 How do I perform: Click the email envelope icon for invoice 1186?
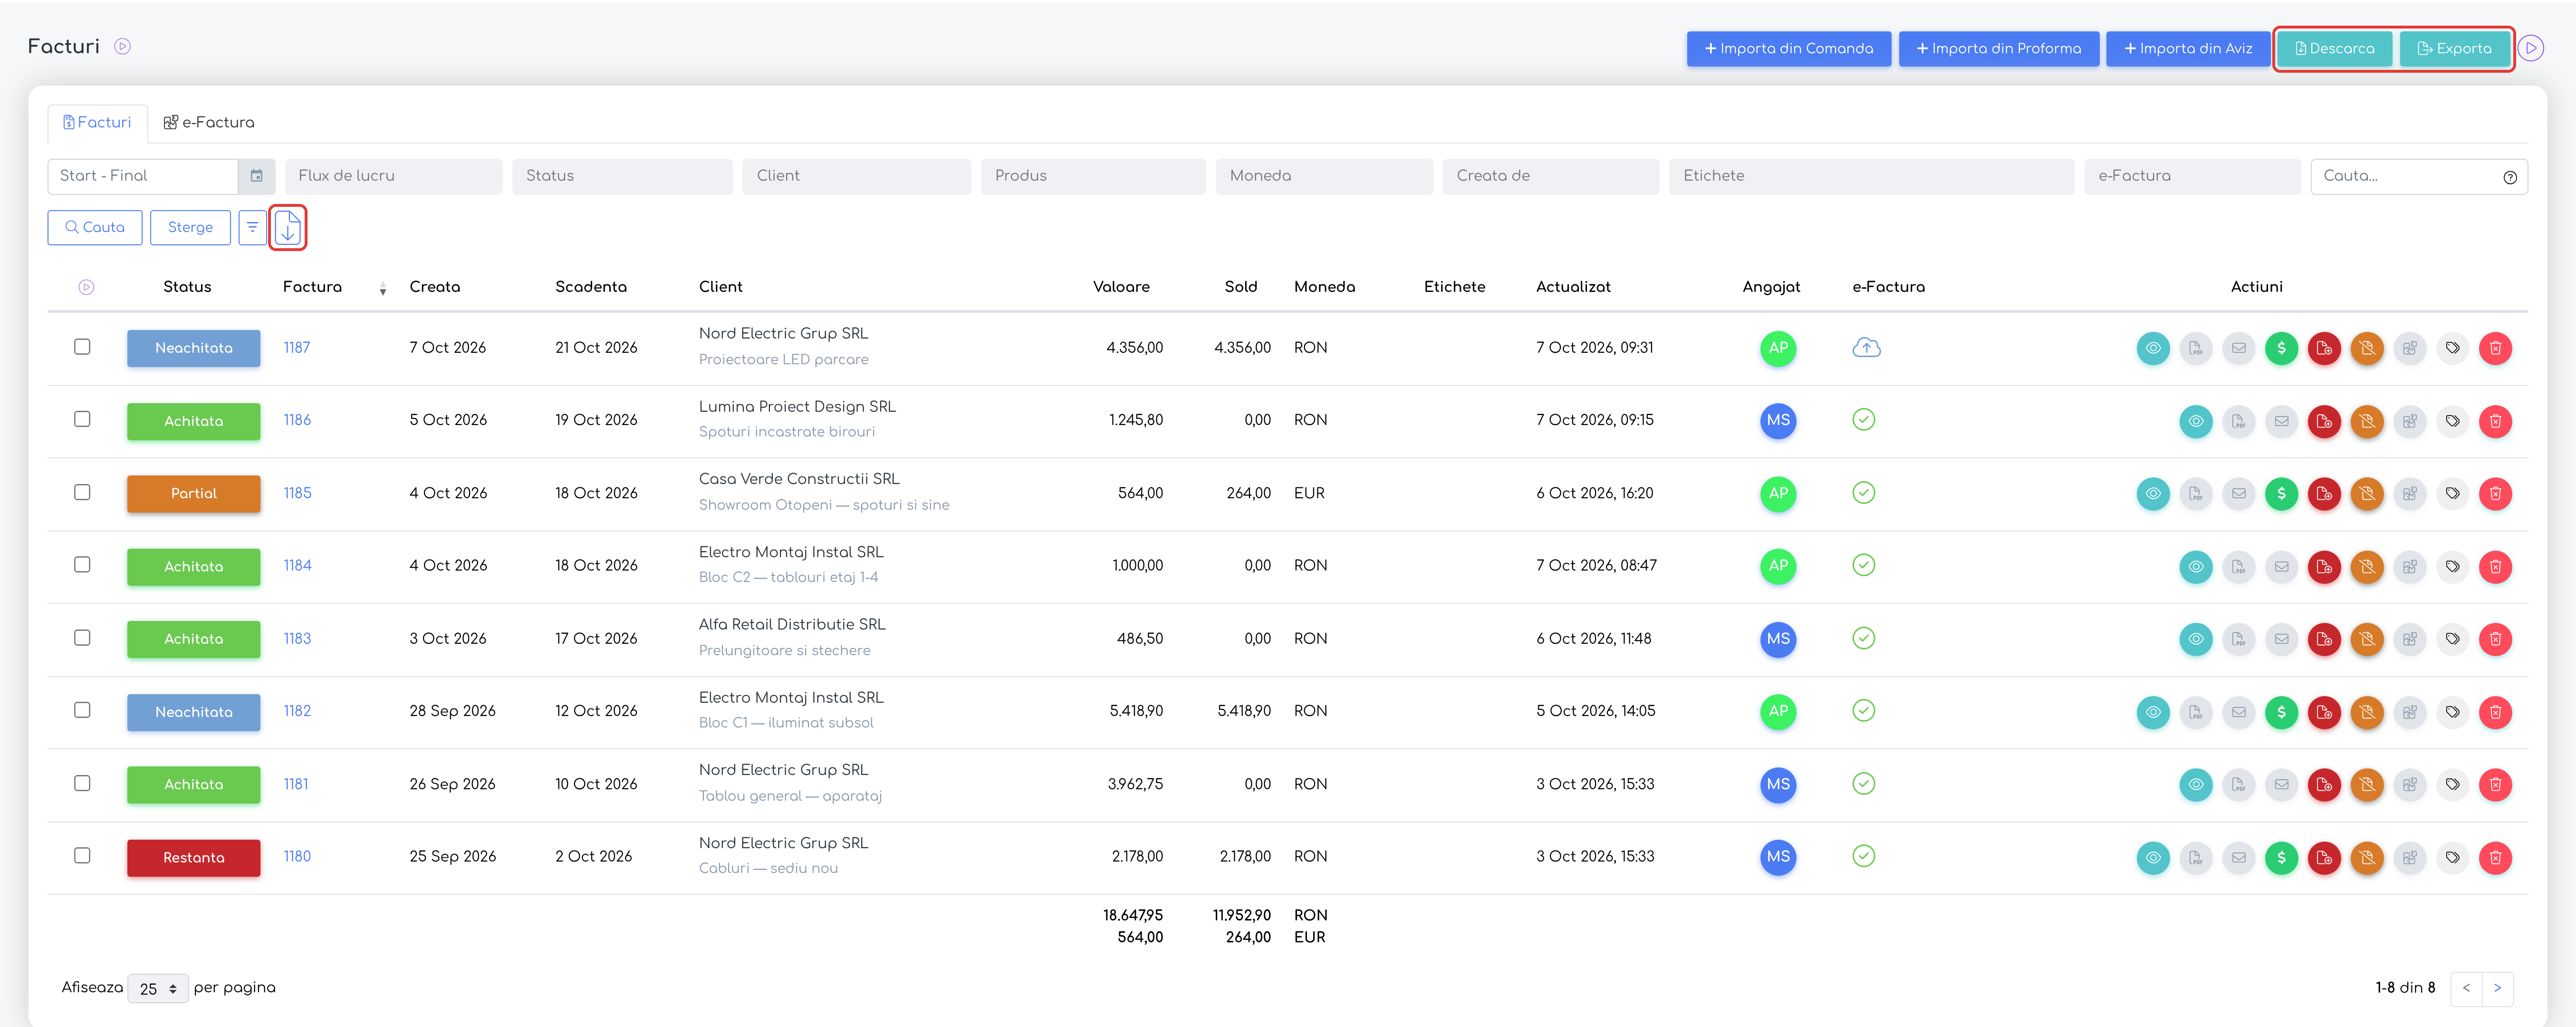pyautogui.click(x=2281, y=421)
